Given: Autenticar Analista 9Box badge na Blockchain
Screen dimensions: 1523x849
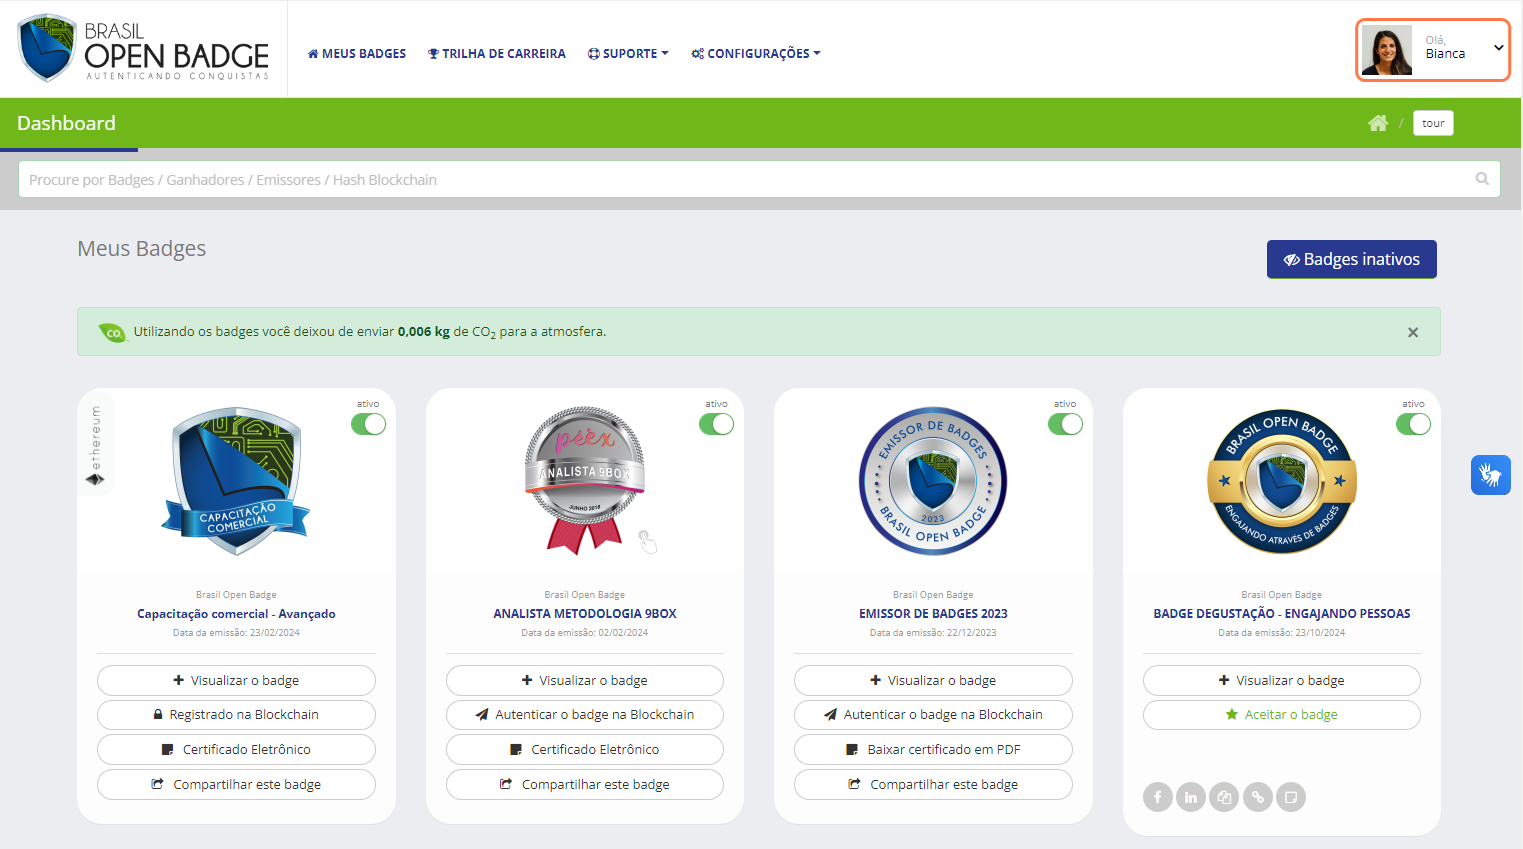Looking at the screenshot, I should (x=585, y=715).
